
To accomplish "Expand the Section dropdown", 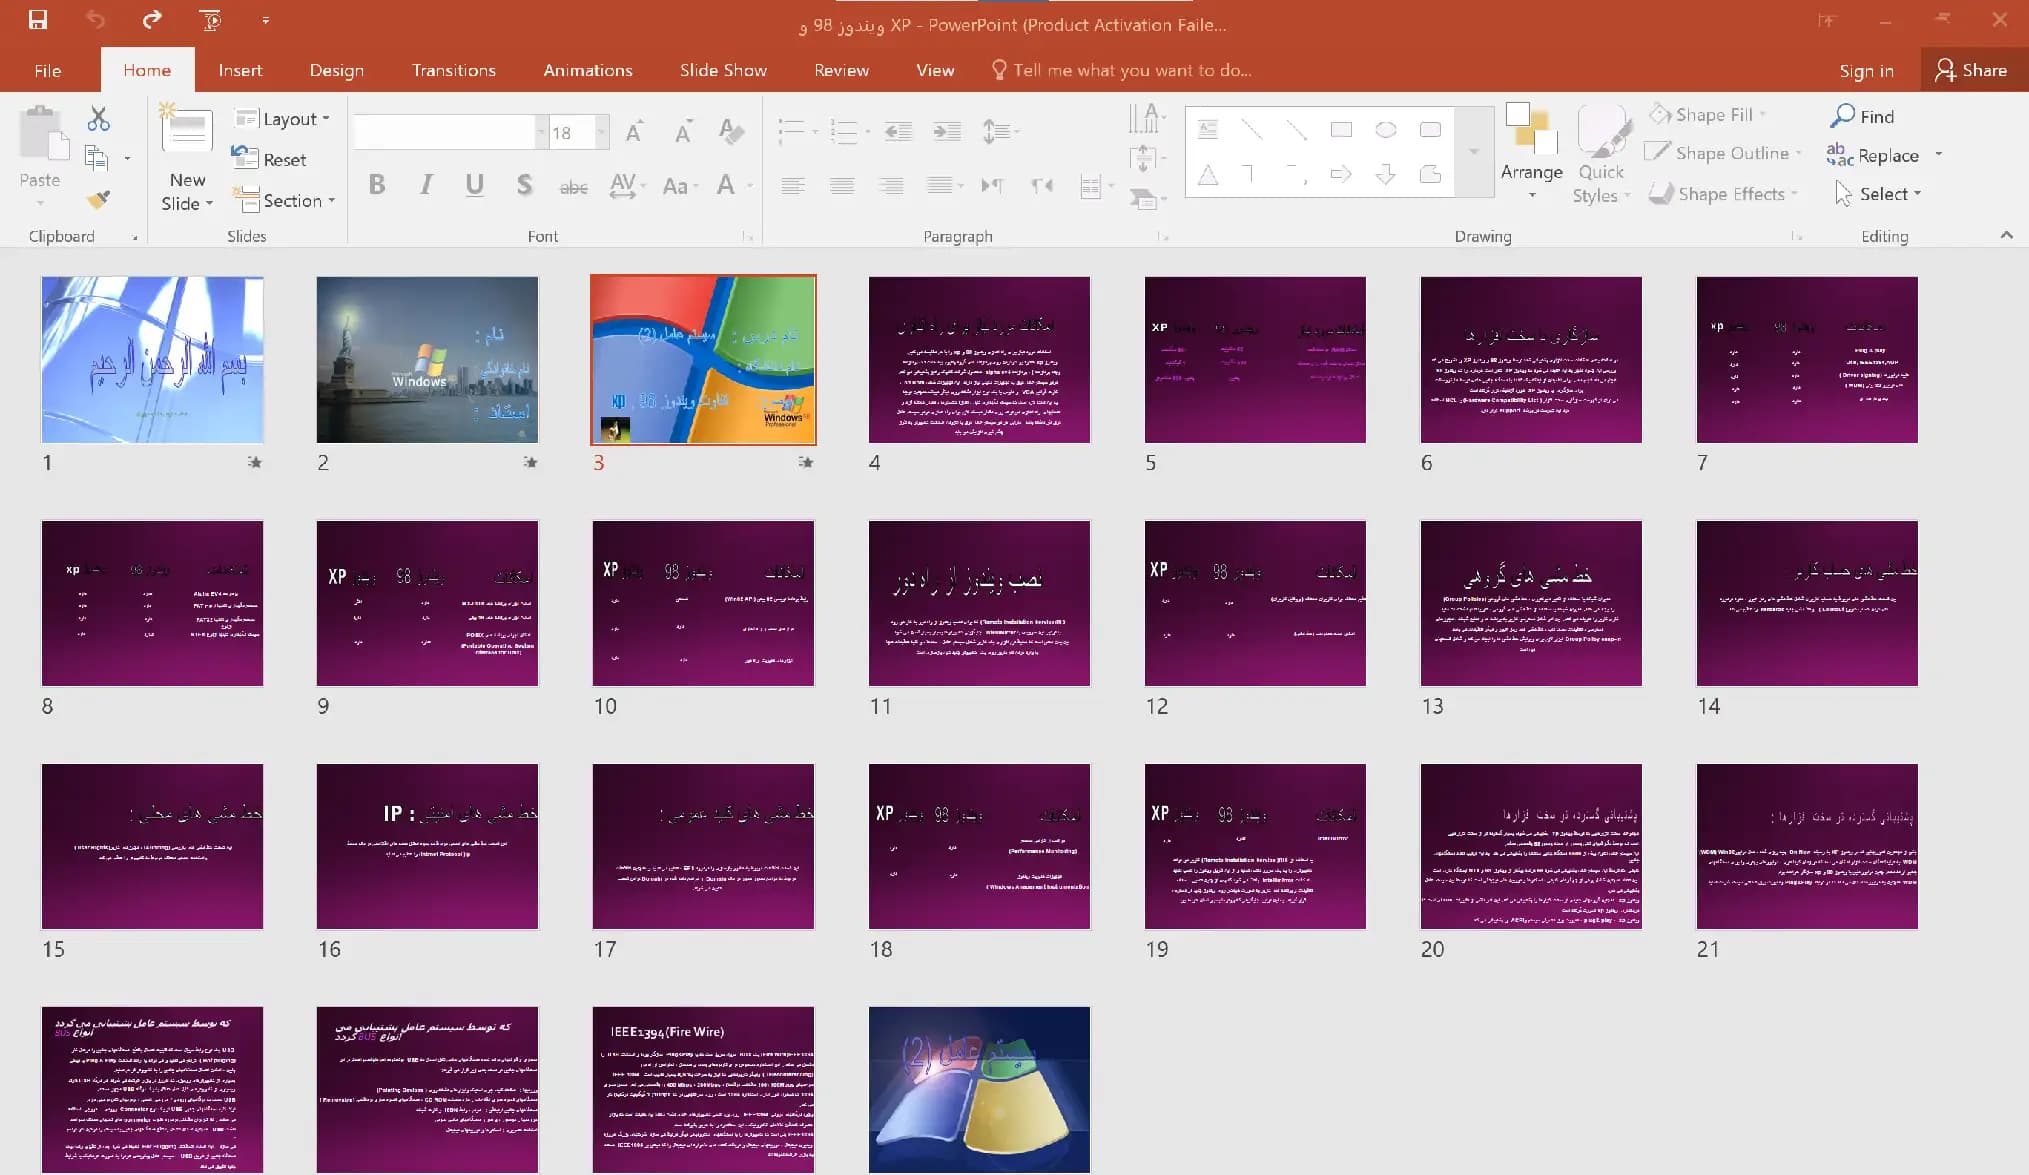I will (x=285, y=200).
